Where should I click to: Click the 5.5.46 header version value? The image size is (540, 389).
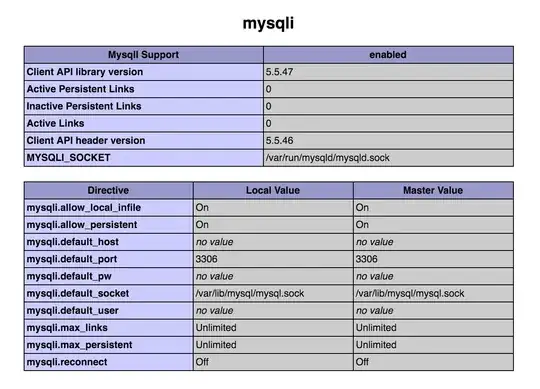pos(279,140)
